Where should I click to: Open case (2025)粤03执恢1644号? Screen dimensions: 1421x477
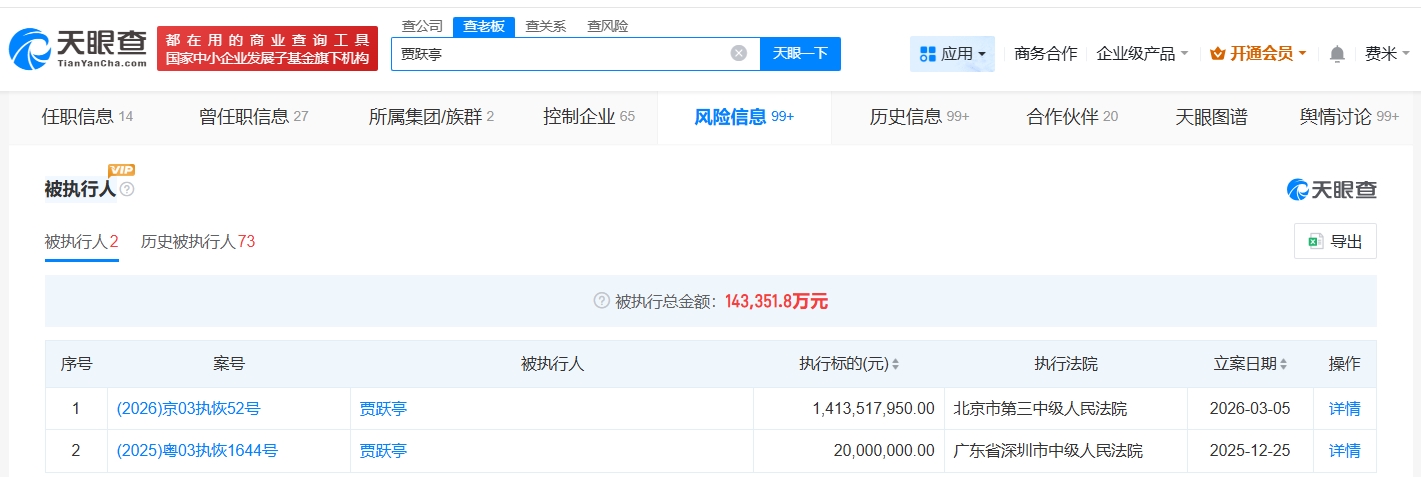pyautogui.click(x=197, y=451)
